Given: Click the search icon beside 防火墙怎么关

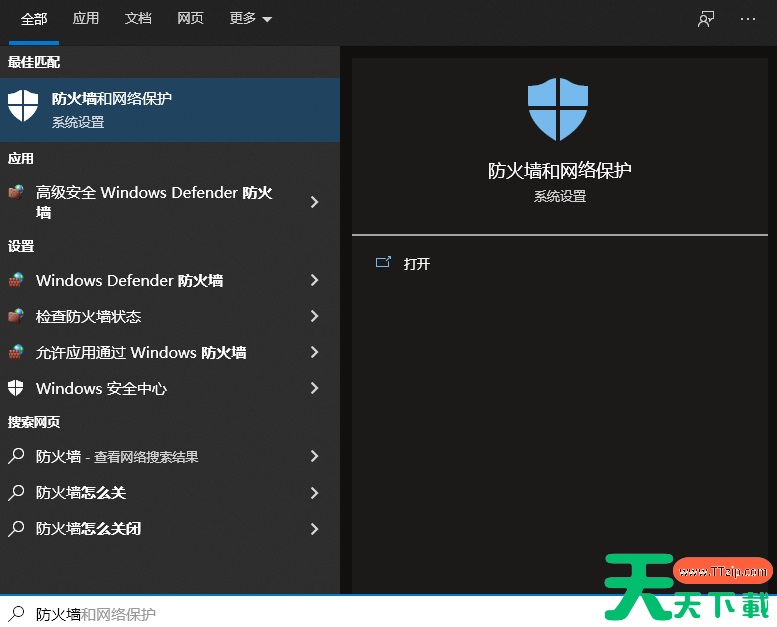Looking at the screenshot, I should click(x=16, y=492).
